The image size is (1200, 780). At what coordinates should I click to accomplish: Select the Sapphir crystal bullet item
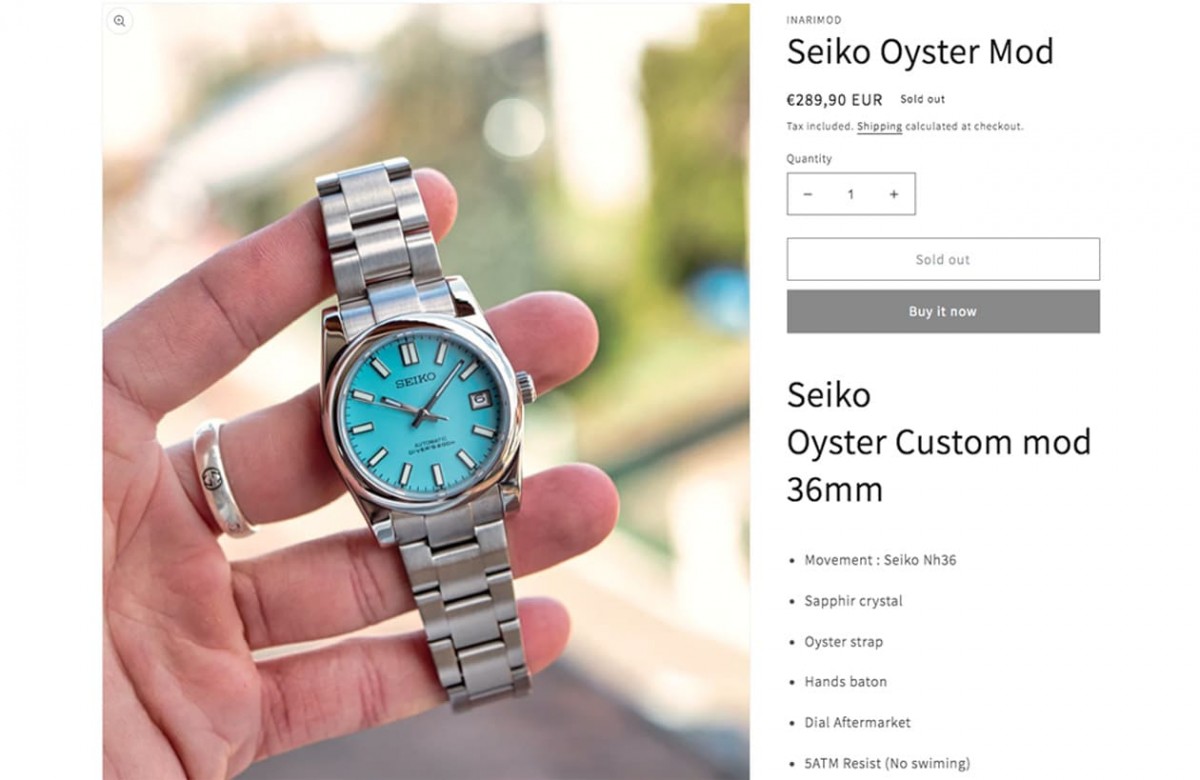853,601
